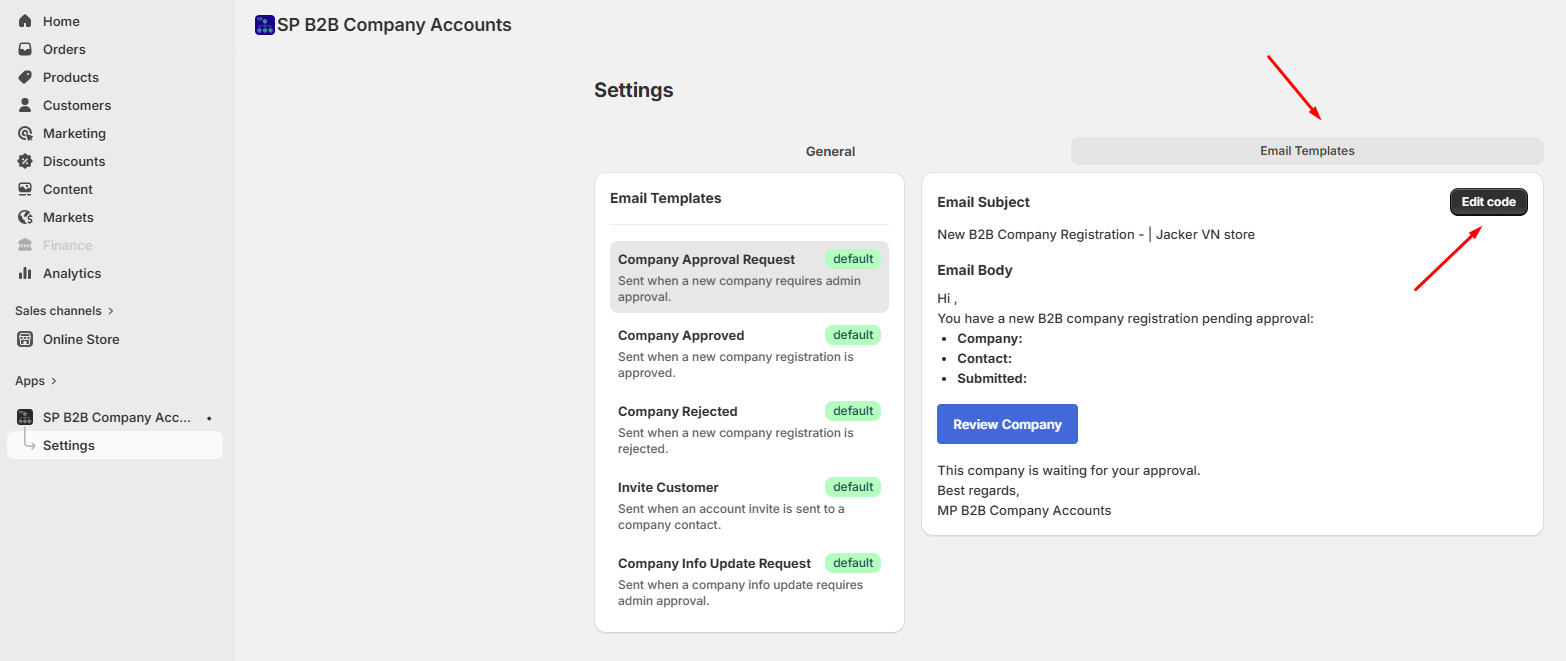The width and height of the screenshot is (1566, 661).
Task: Expand the Apps section
Action: coord(30,380)
